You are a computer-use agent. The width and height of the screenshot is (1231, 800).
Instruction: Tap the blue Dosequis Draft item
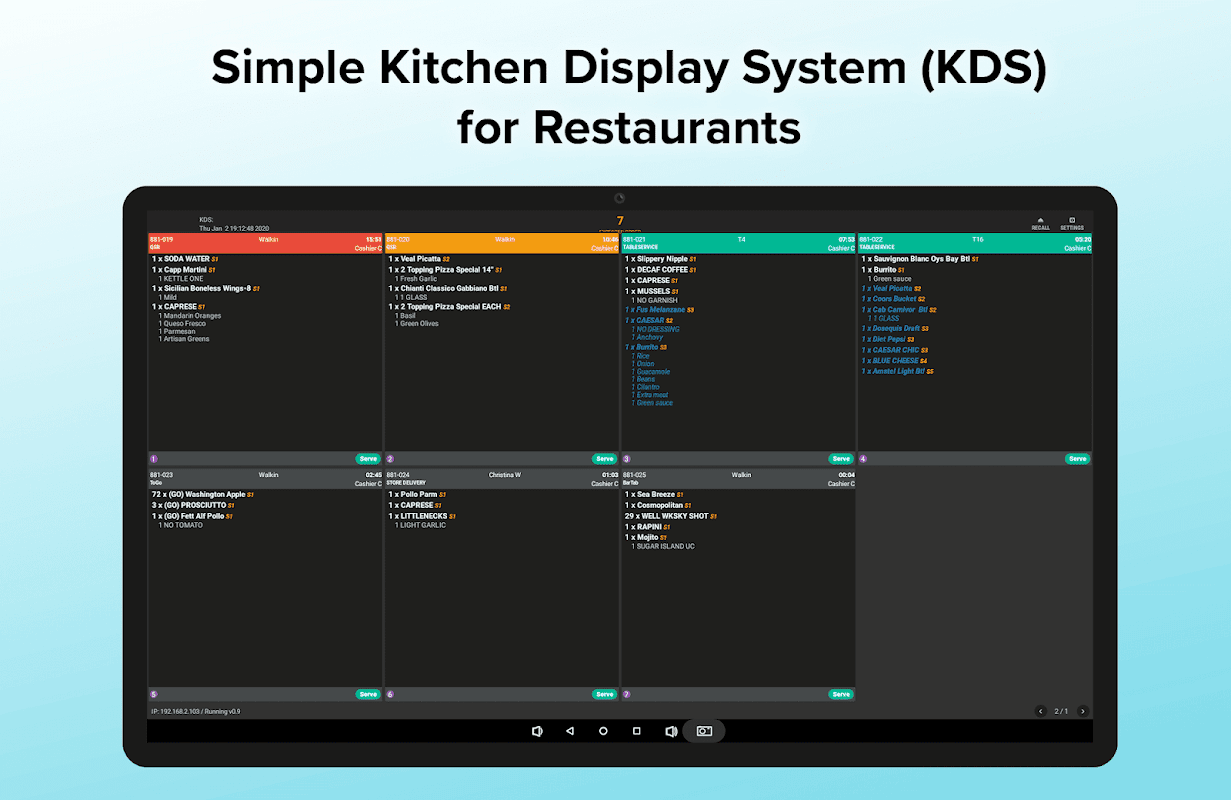[x=895, y=328]
